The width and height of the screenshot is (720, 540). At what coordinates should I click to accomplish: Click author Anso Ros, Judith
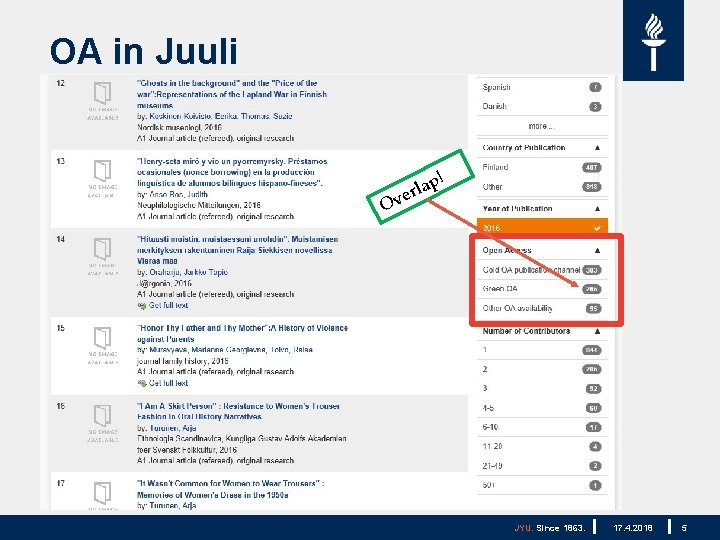point(179,194)
